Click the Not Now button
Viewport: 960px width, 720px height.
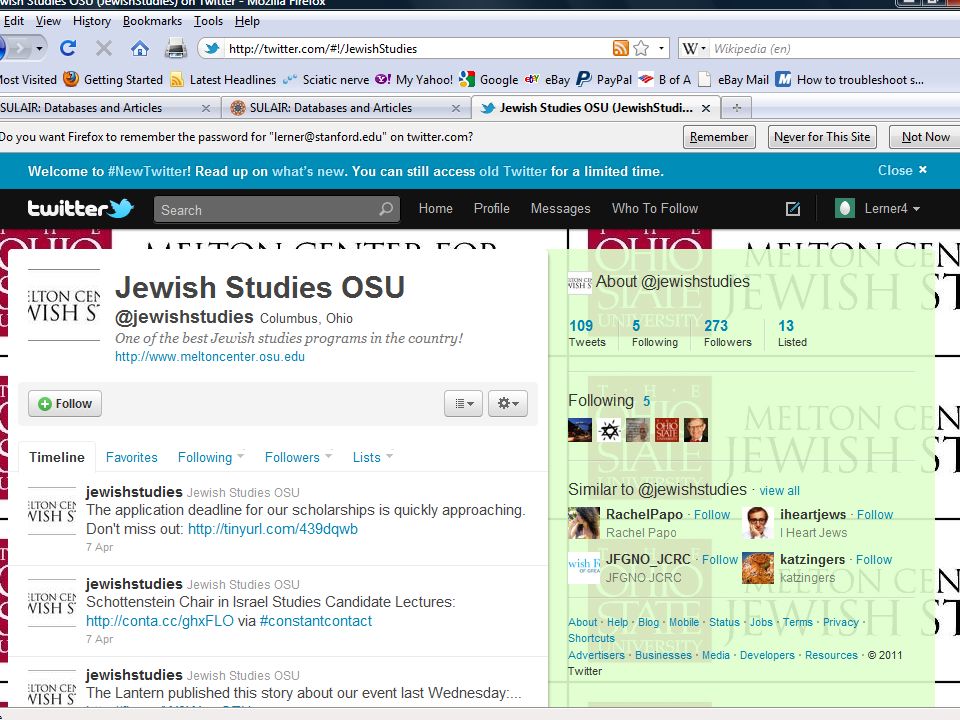click(x=925, y=137)
